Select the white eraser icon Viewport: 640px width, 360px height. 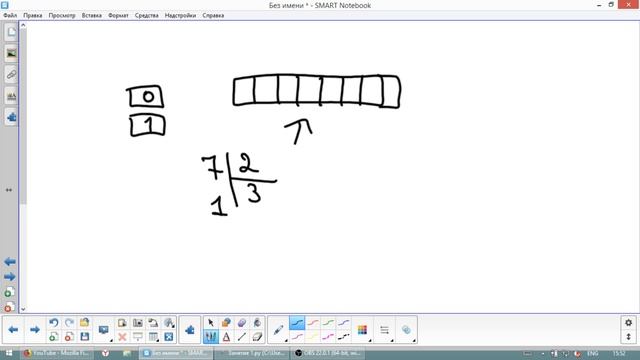(257, 337)
